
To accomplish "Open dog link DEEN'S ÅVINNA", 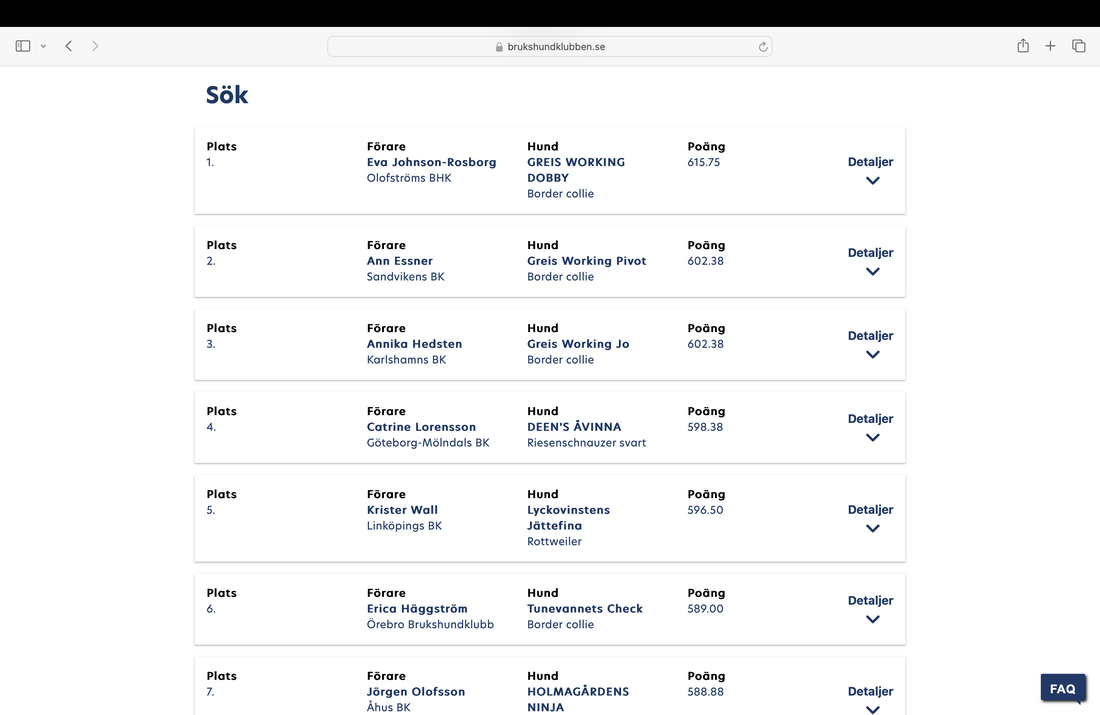I will [574, 427].
